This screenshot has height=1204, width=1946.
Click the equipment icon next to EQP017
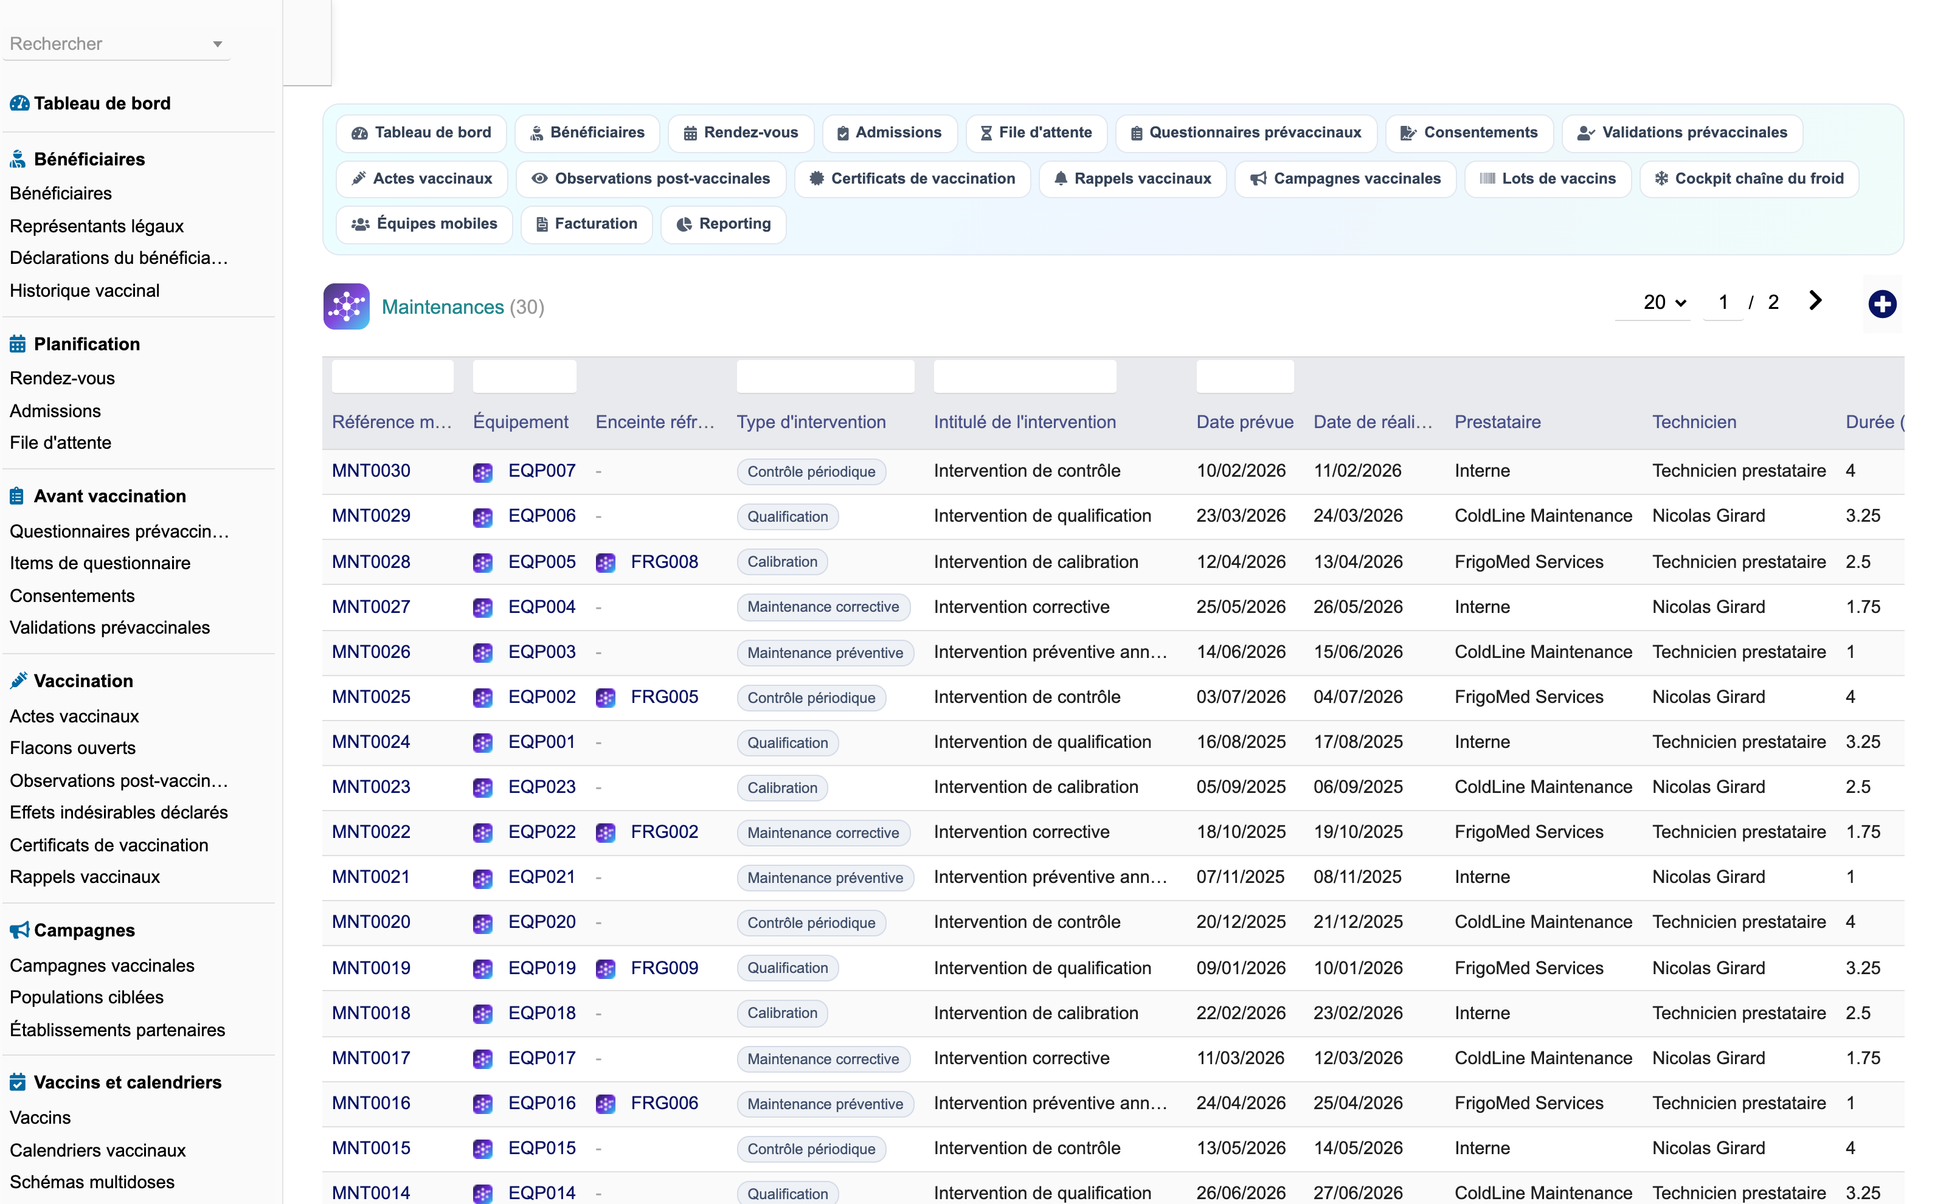click(x=483, y=1059)
